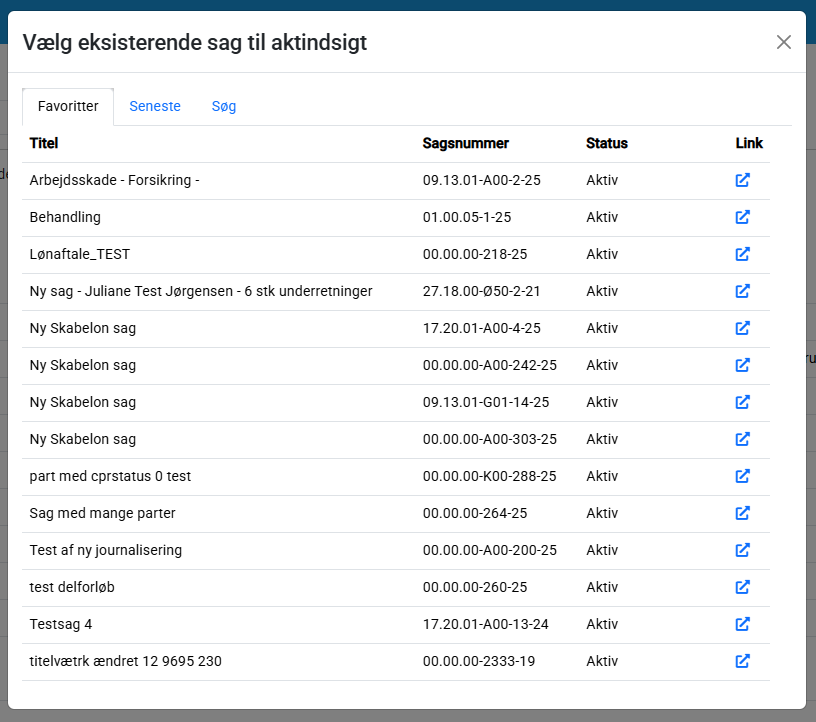The image size is (816, 722).
Task: Switch to the Søg tab
Action: point(224,106)
